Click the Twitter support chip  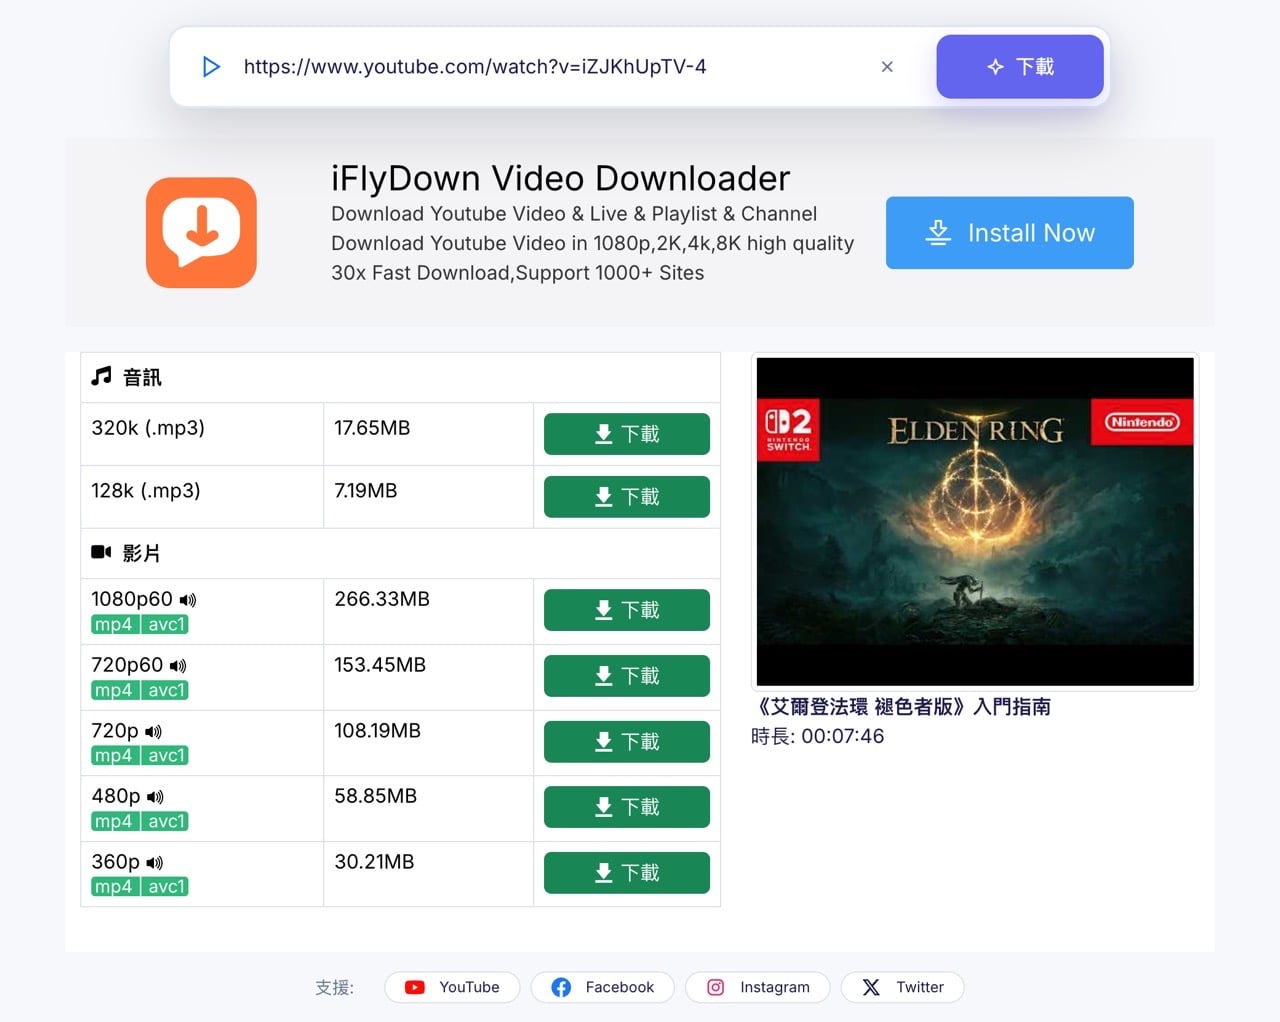click(902, 987)
